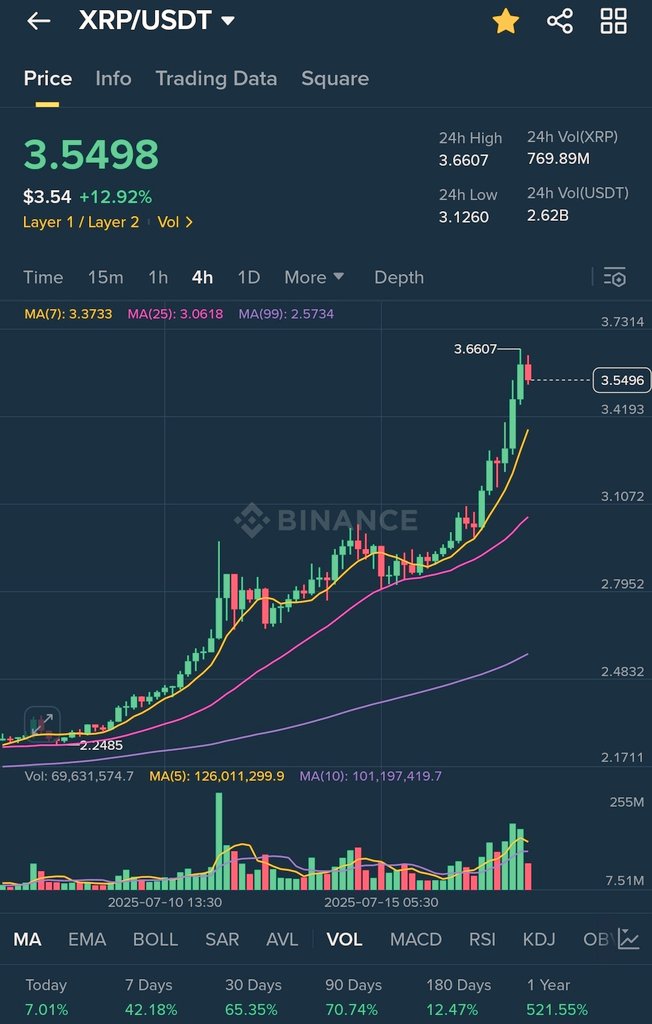Open chart settings icon beside Depth
This screenshot has height=1024, width=652.
pos(615,277)
